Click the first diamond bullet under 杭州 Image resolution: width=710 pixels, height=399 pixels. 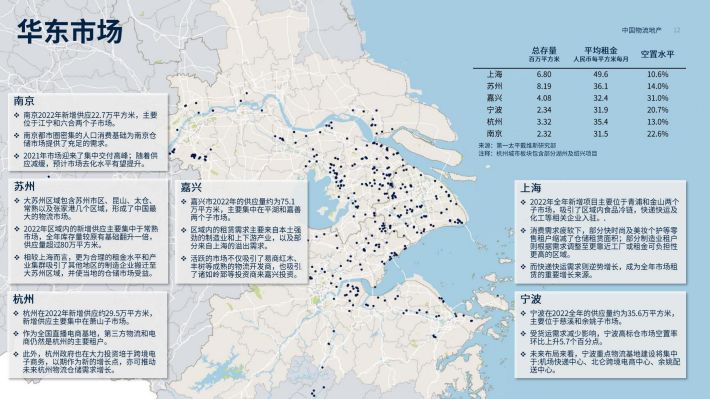click(x=16, y=313)
